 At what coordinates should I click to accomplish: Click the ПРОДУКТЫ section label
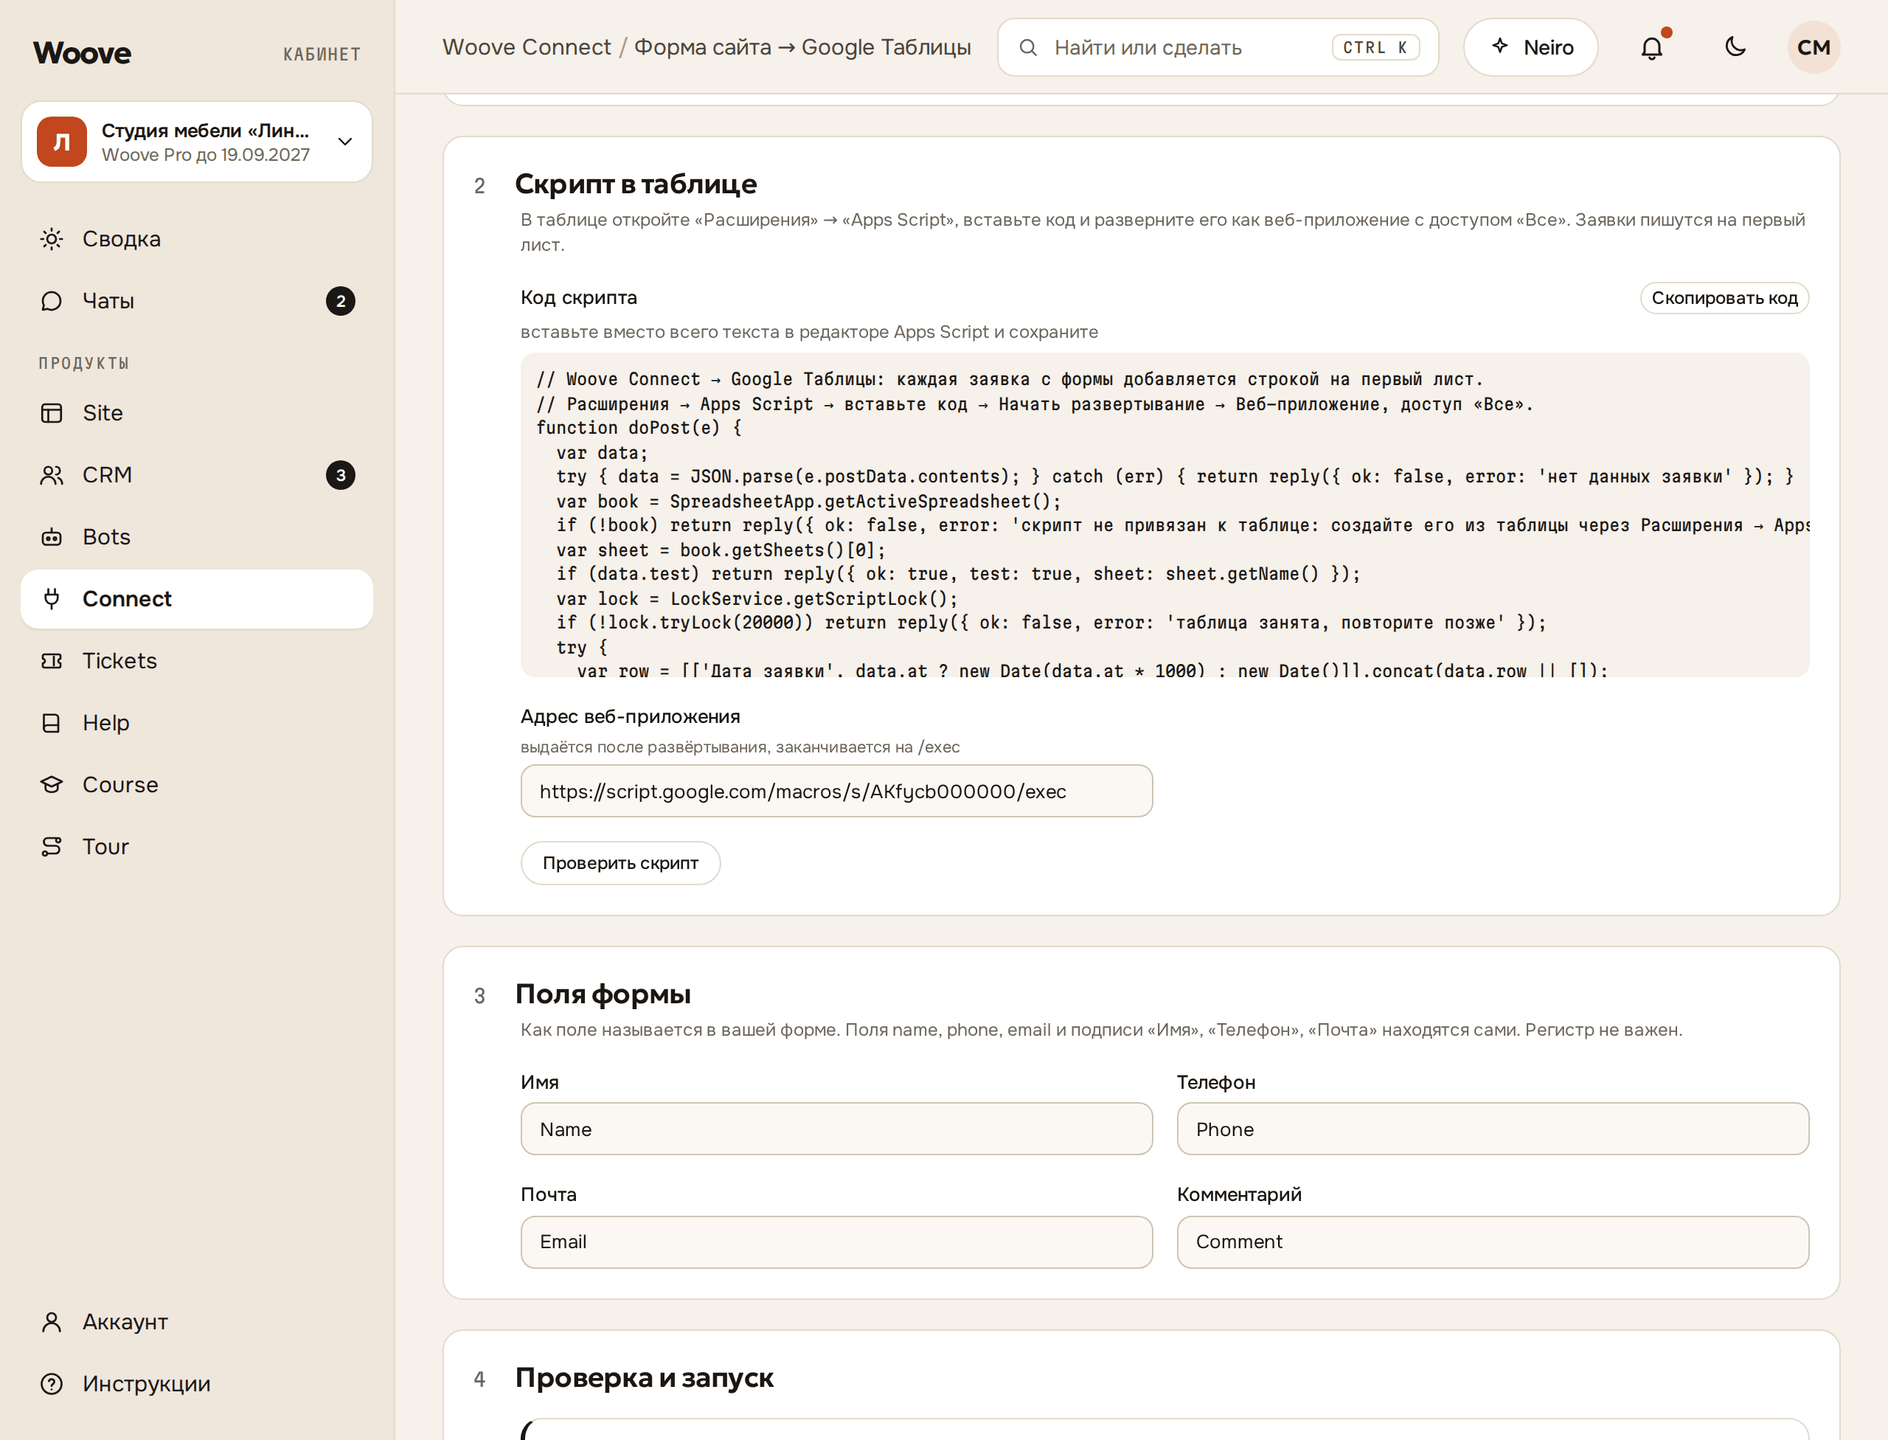click(x=84, y=363)
